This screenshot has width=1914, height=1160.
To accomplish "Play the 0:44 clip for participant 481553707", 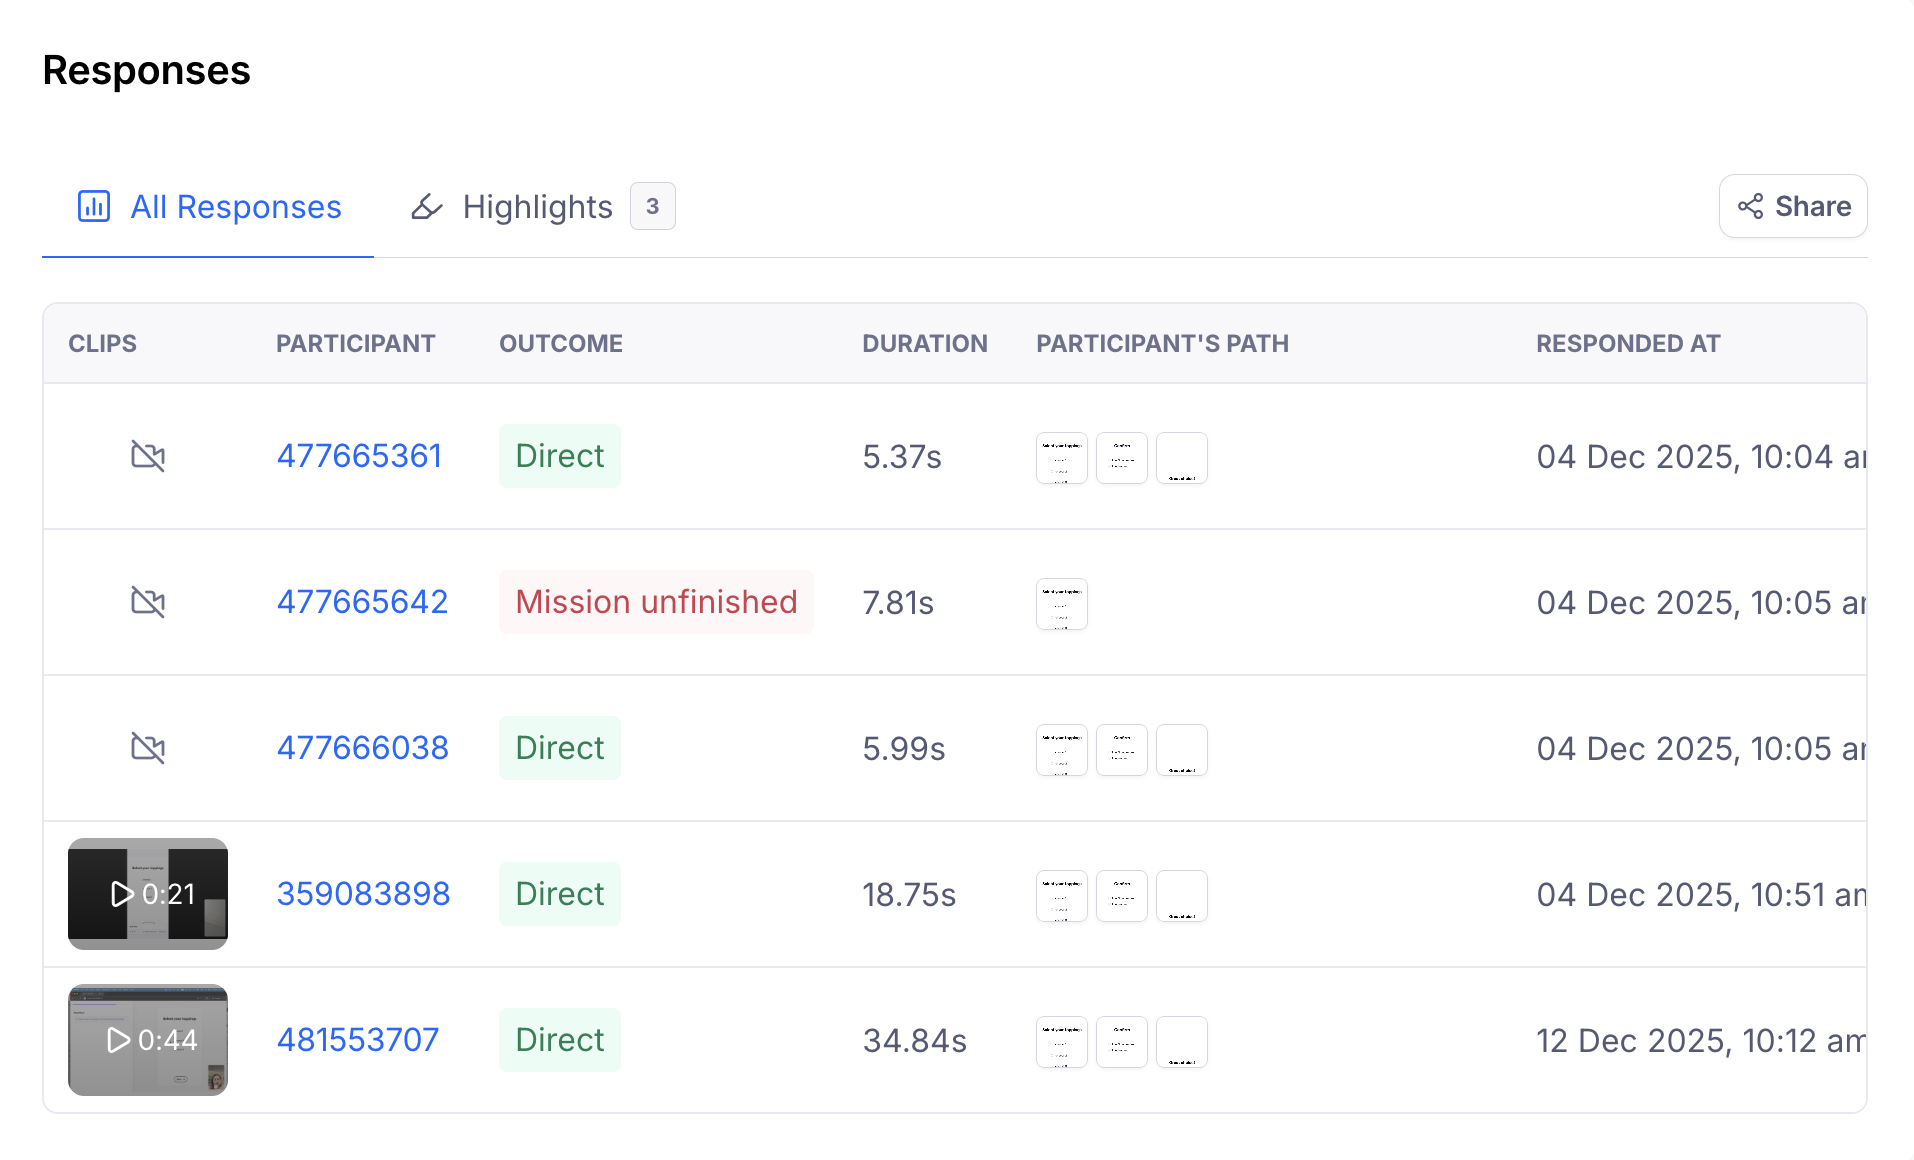I will pyautogui.click(x=148, y=1040).
